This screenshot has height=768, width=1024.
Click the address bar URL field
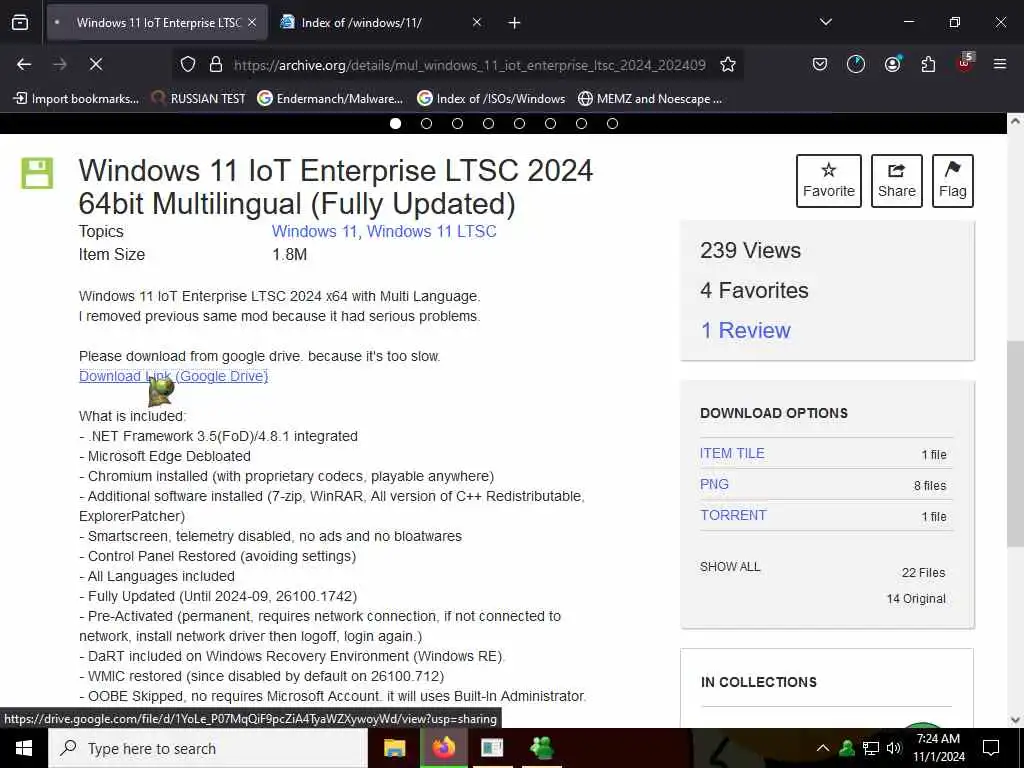coord(470,65)
